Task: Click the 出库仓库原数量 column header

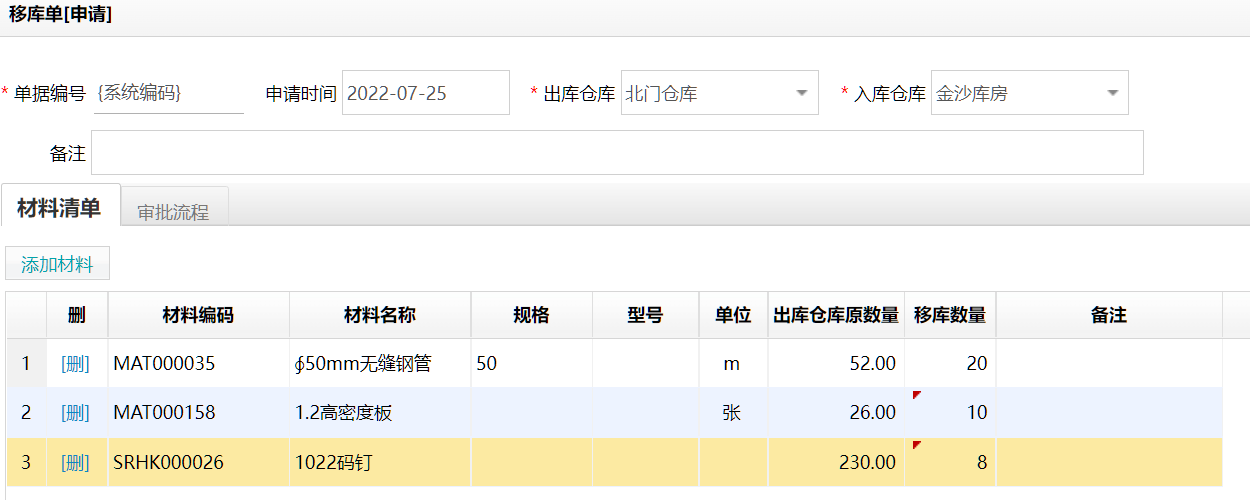Action: click(835, 316)
